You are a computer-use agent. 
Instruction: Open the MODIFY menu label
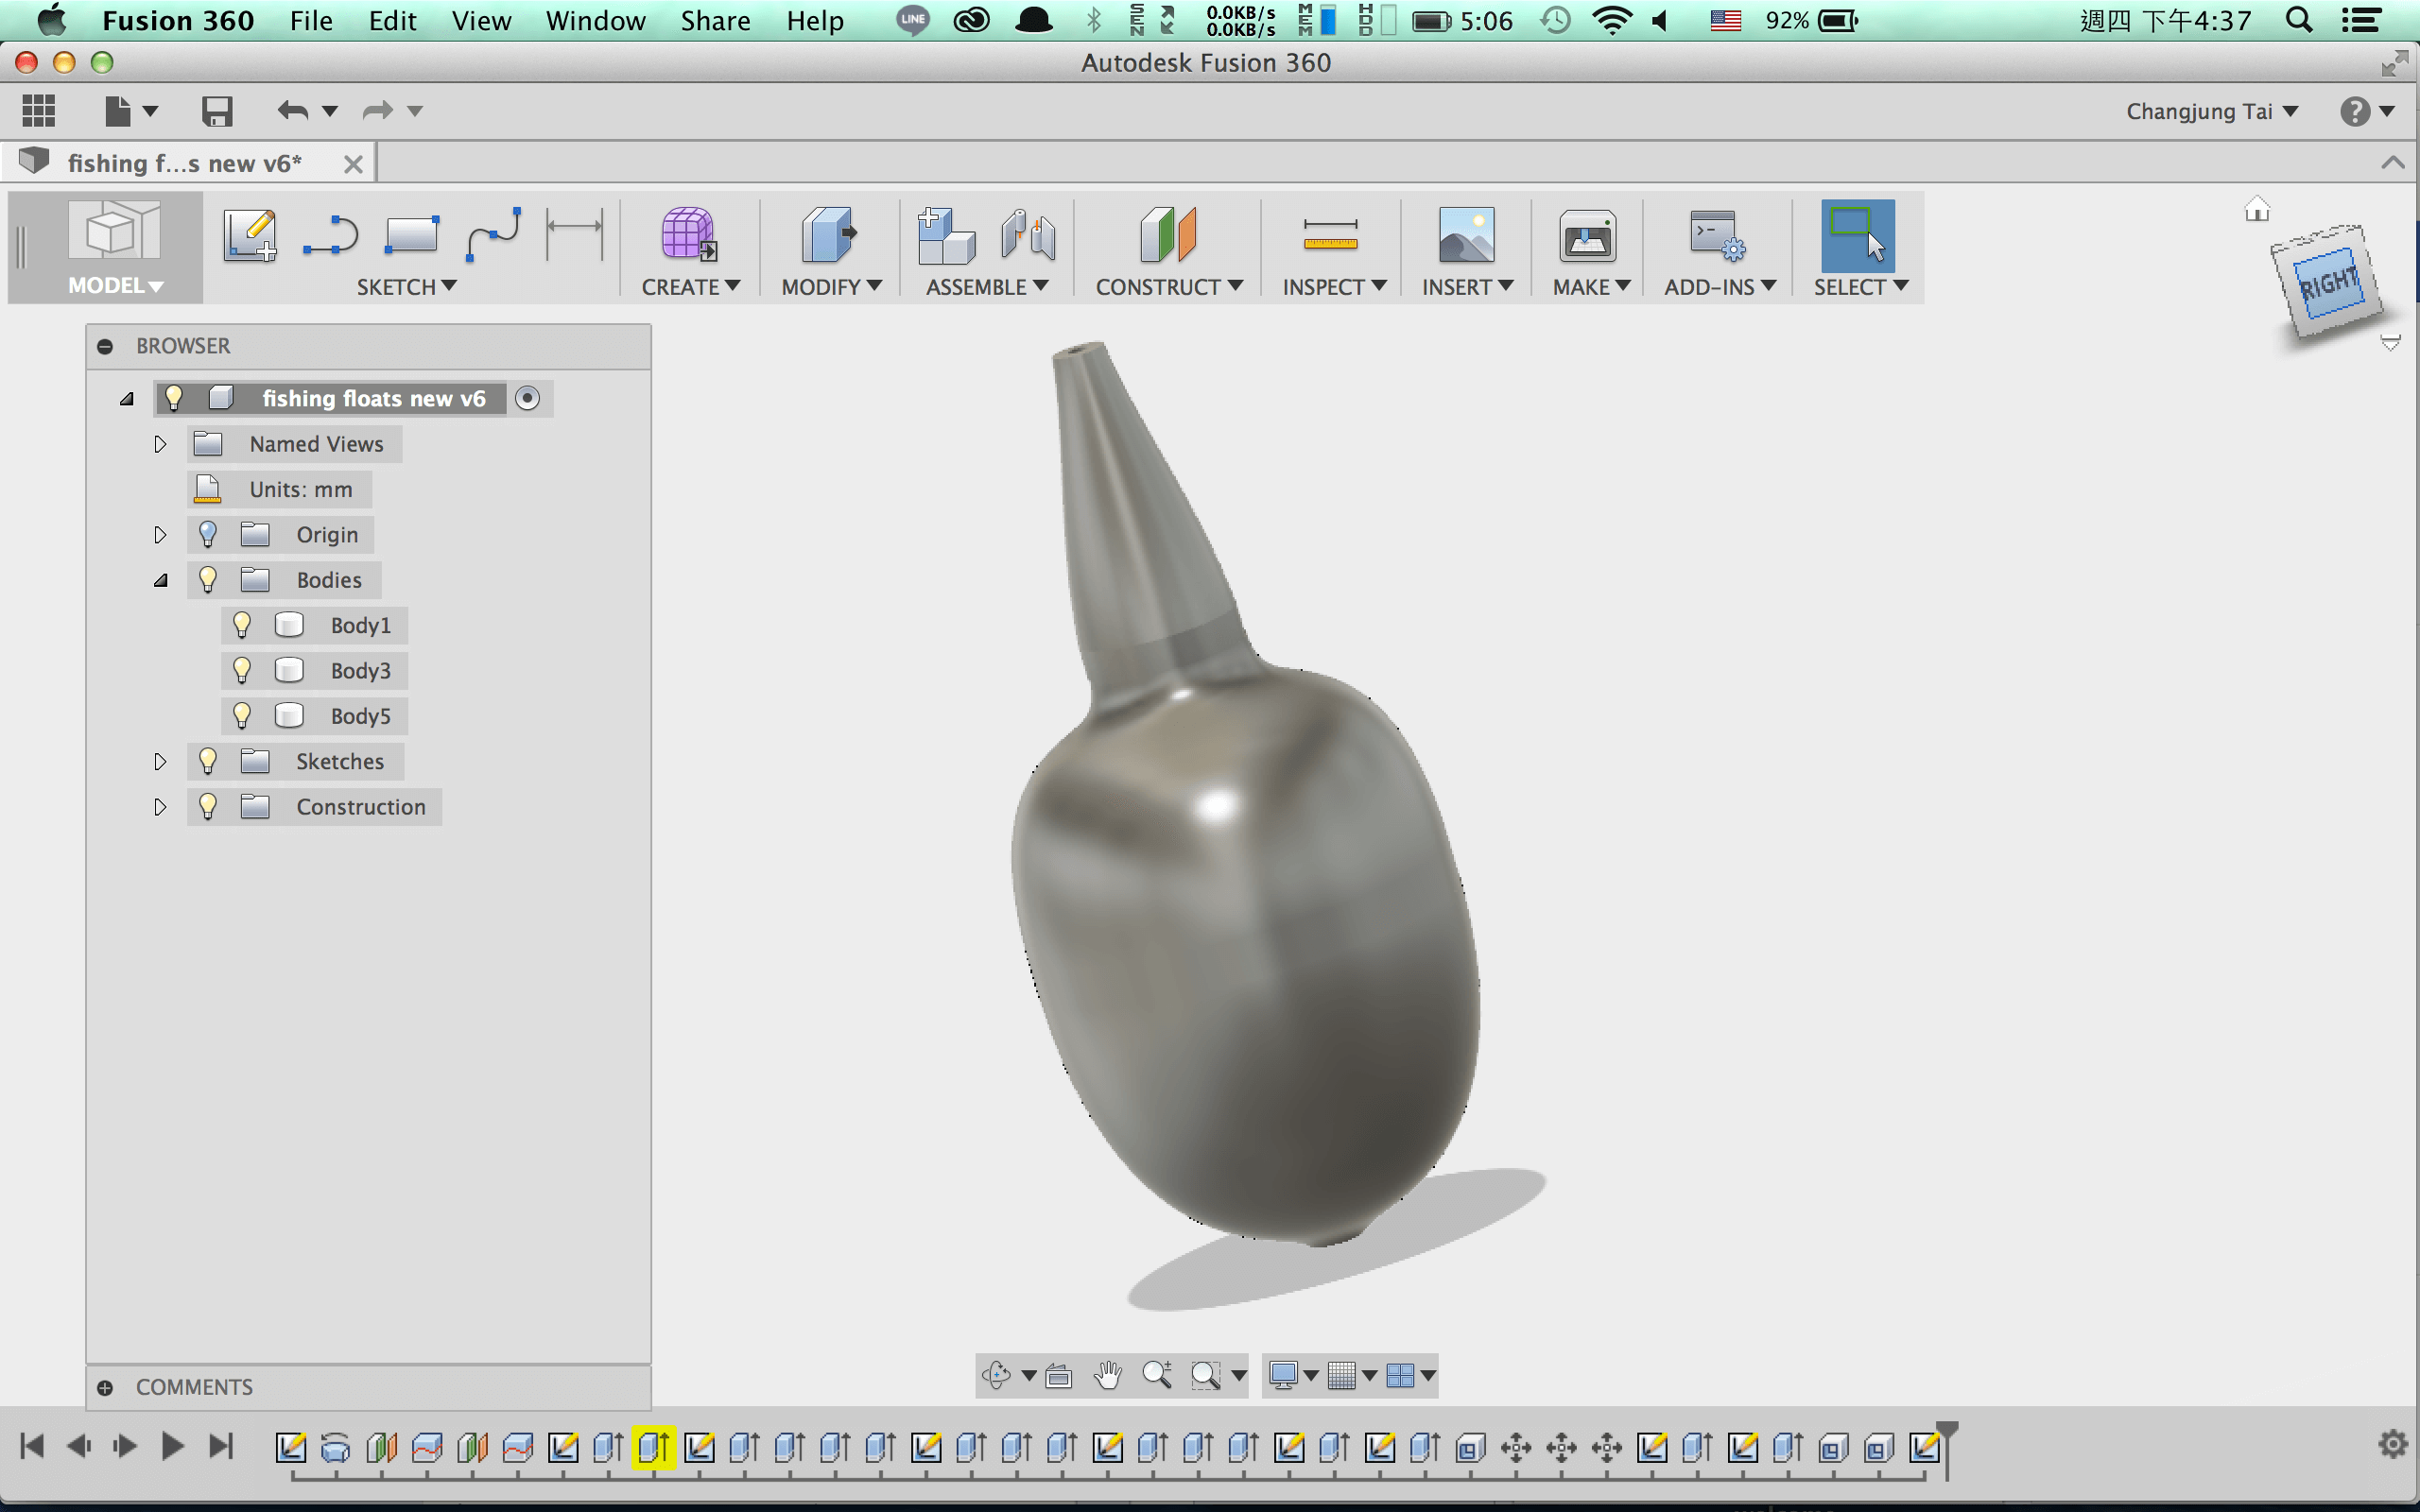click(831, 287)
